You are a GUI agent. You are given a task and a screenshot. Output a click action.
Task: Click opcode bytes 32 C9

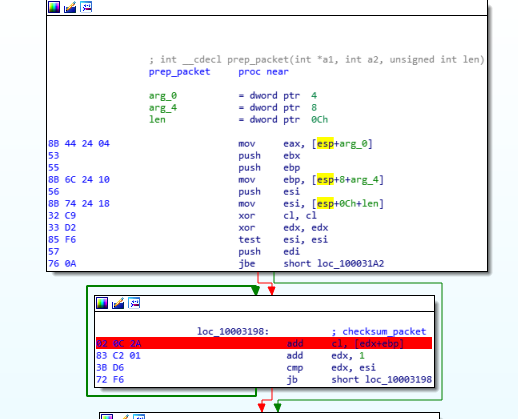(x=62, y=216)
